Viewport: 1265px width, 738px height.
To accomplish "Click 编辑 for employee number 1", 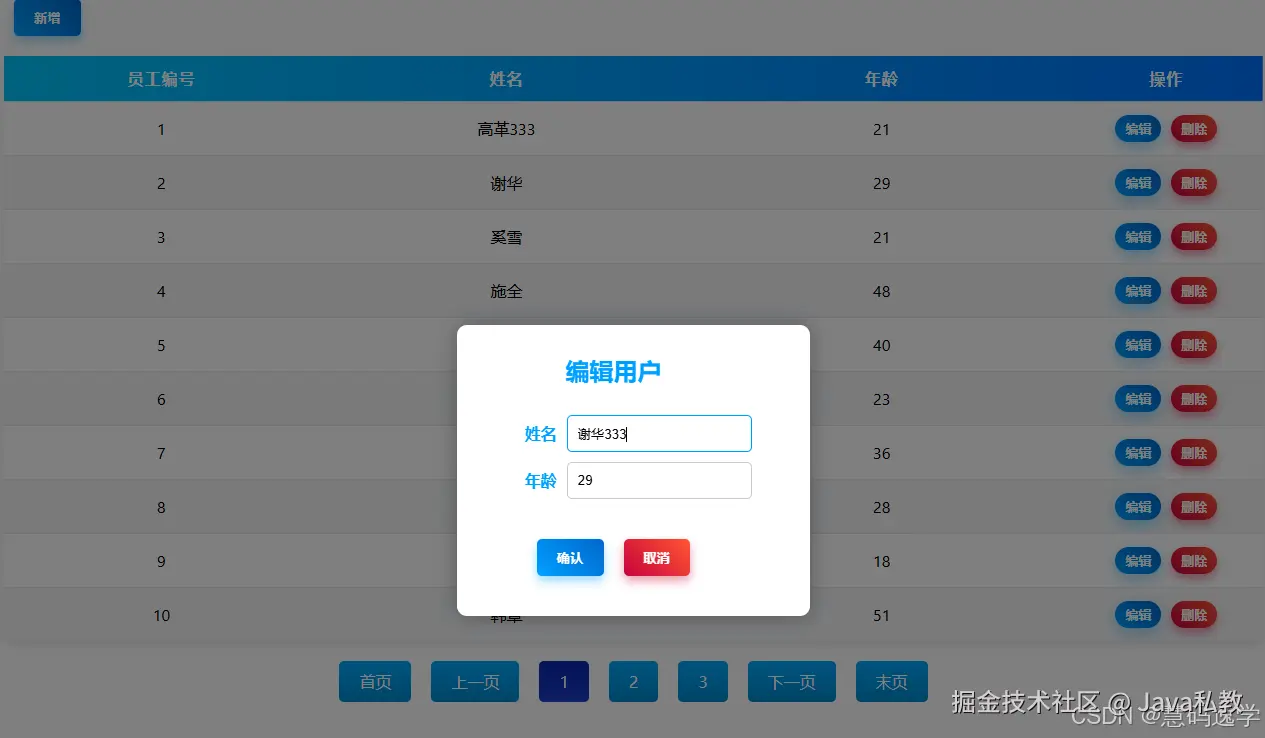I will pos(1137,128).
